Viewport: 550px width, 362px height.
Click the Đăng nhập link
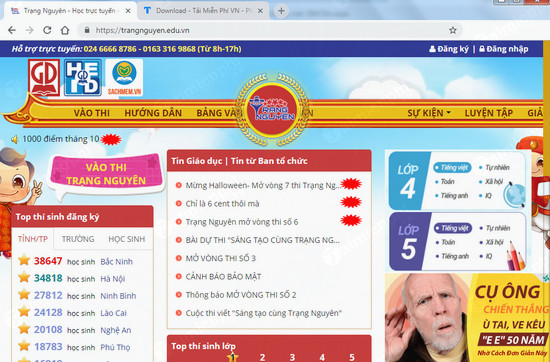click(504, 49)
